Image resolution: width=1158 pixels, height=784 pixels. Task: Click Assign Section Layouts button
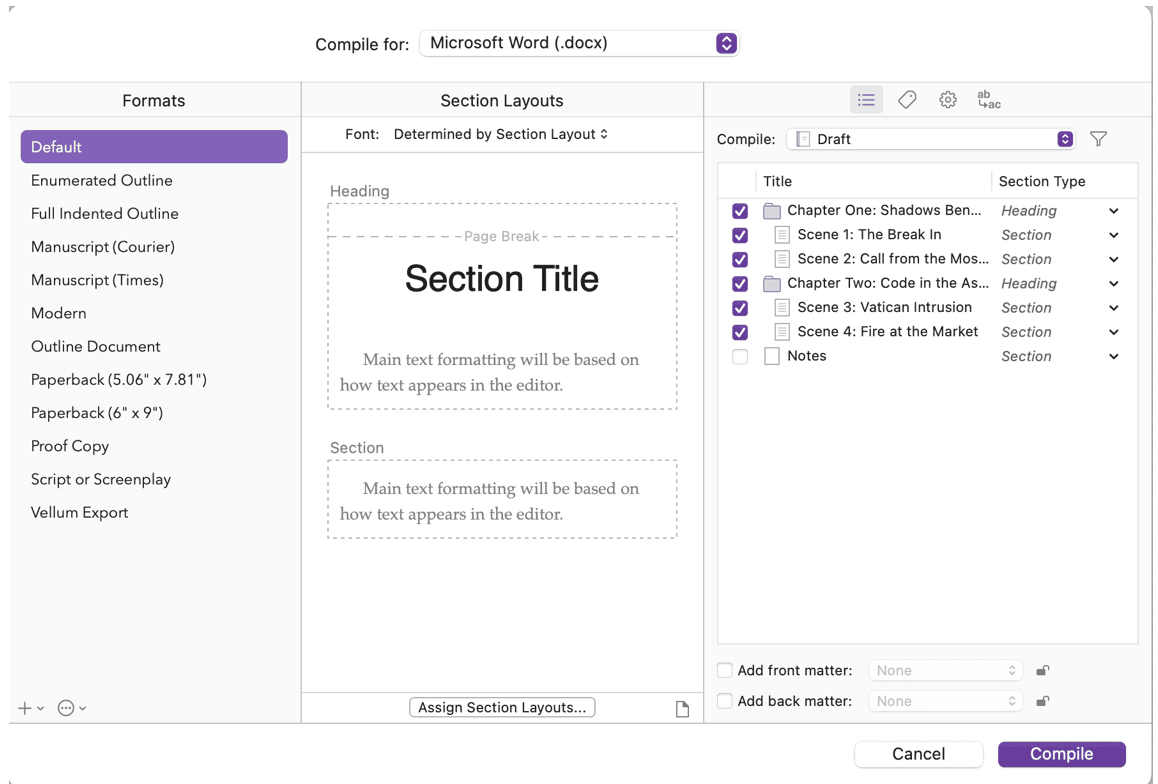(502, 707)
